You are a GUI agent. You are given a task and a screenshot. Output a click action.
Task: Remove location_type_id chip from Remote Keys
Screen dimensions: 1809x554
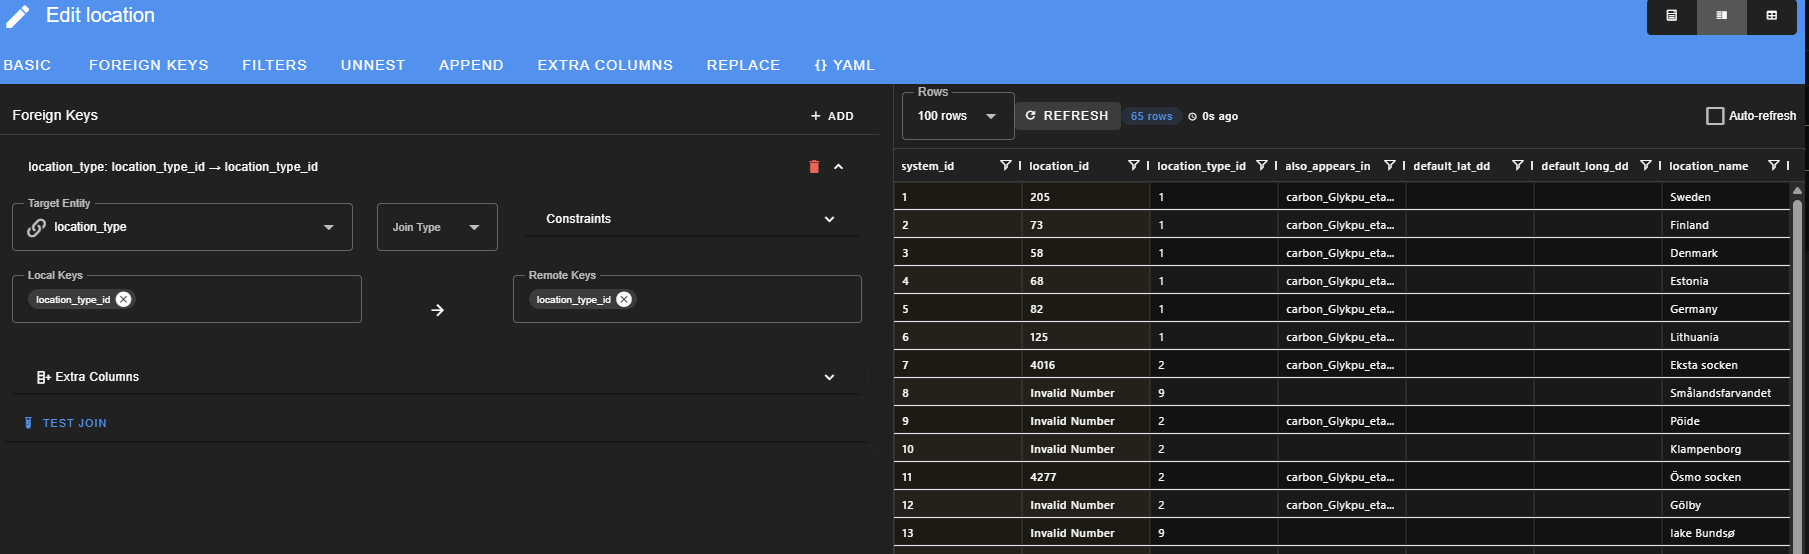(x=624, y=300)
